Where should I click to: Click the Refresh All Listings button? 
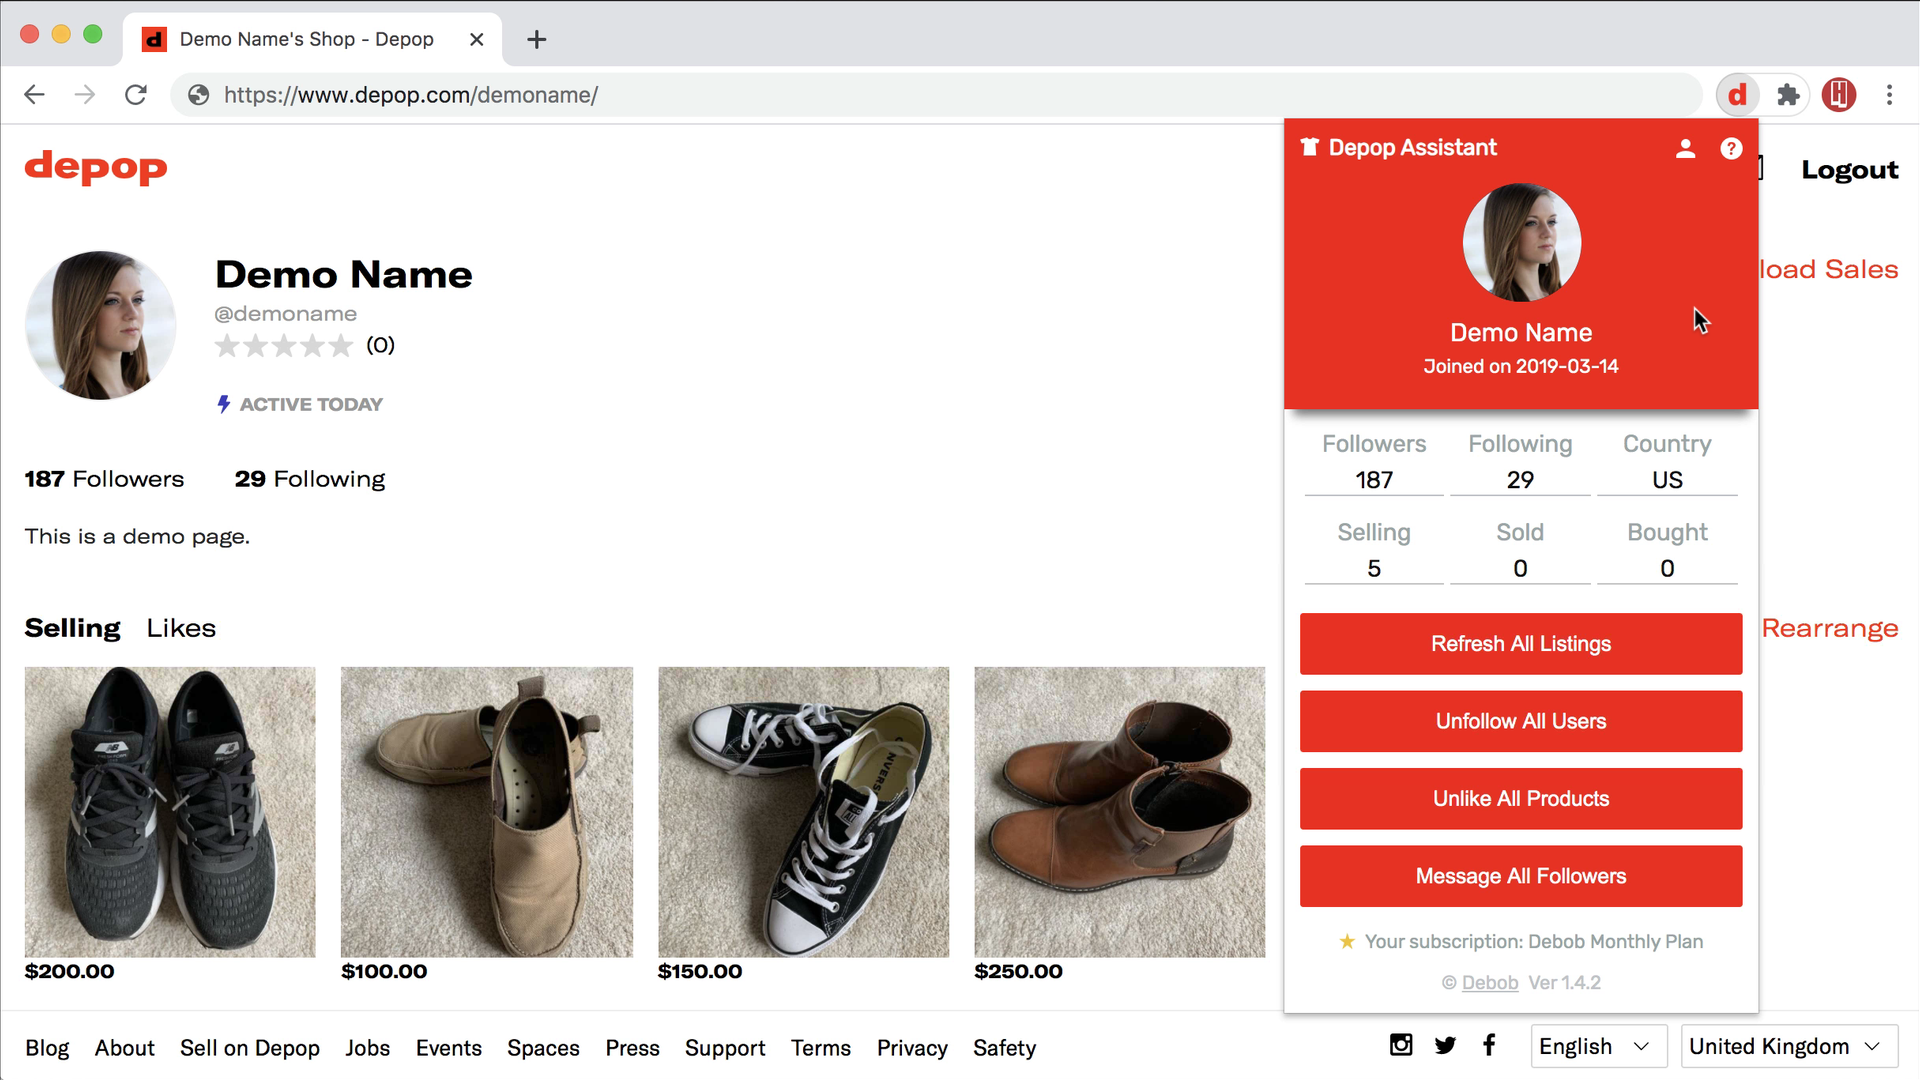(1520, 644)
